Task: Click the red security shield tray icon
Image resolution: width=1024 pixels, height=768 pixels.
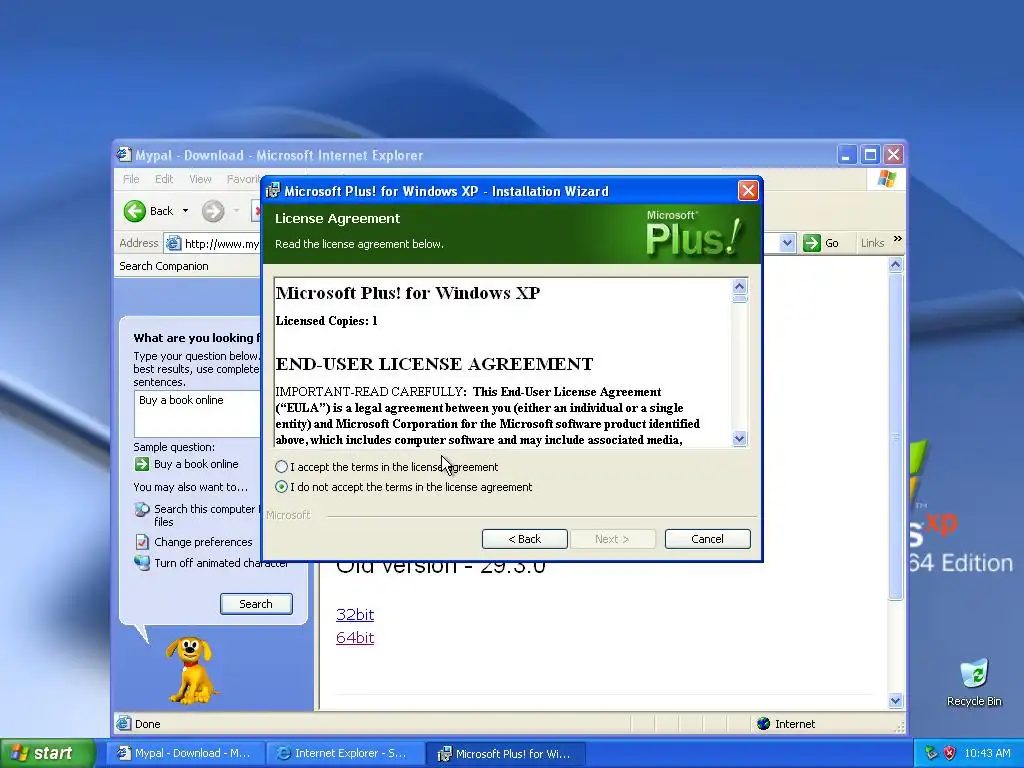Action: [950, 753]
